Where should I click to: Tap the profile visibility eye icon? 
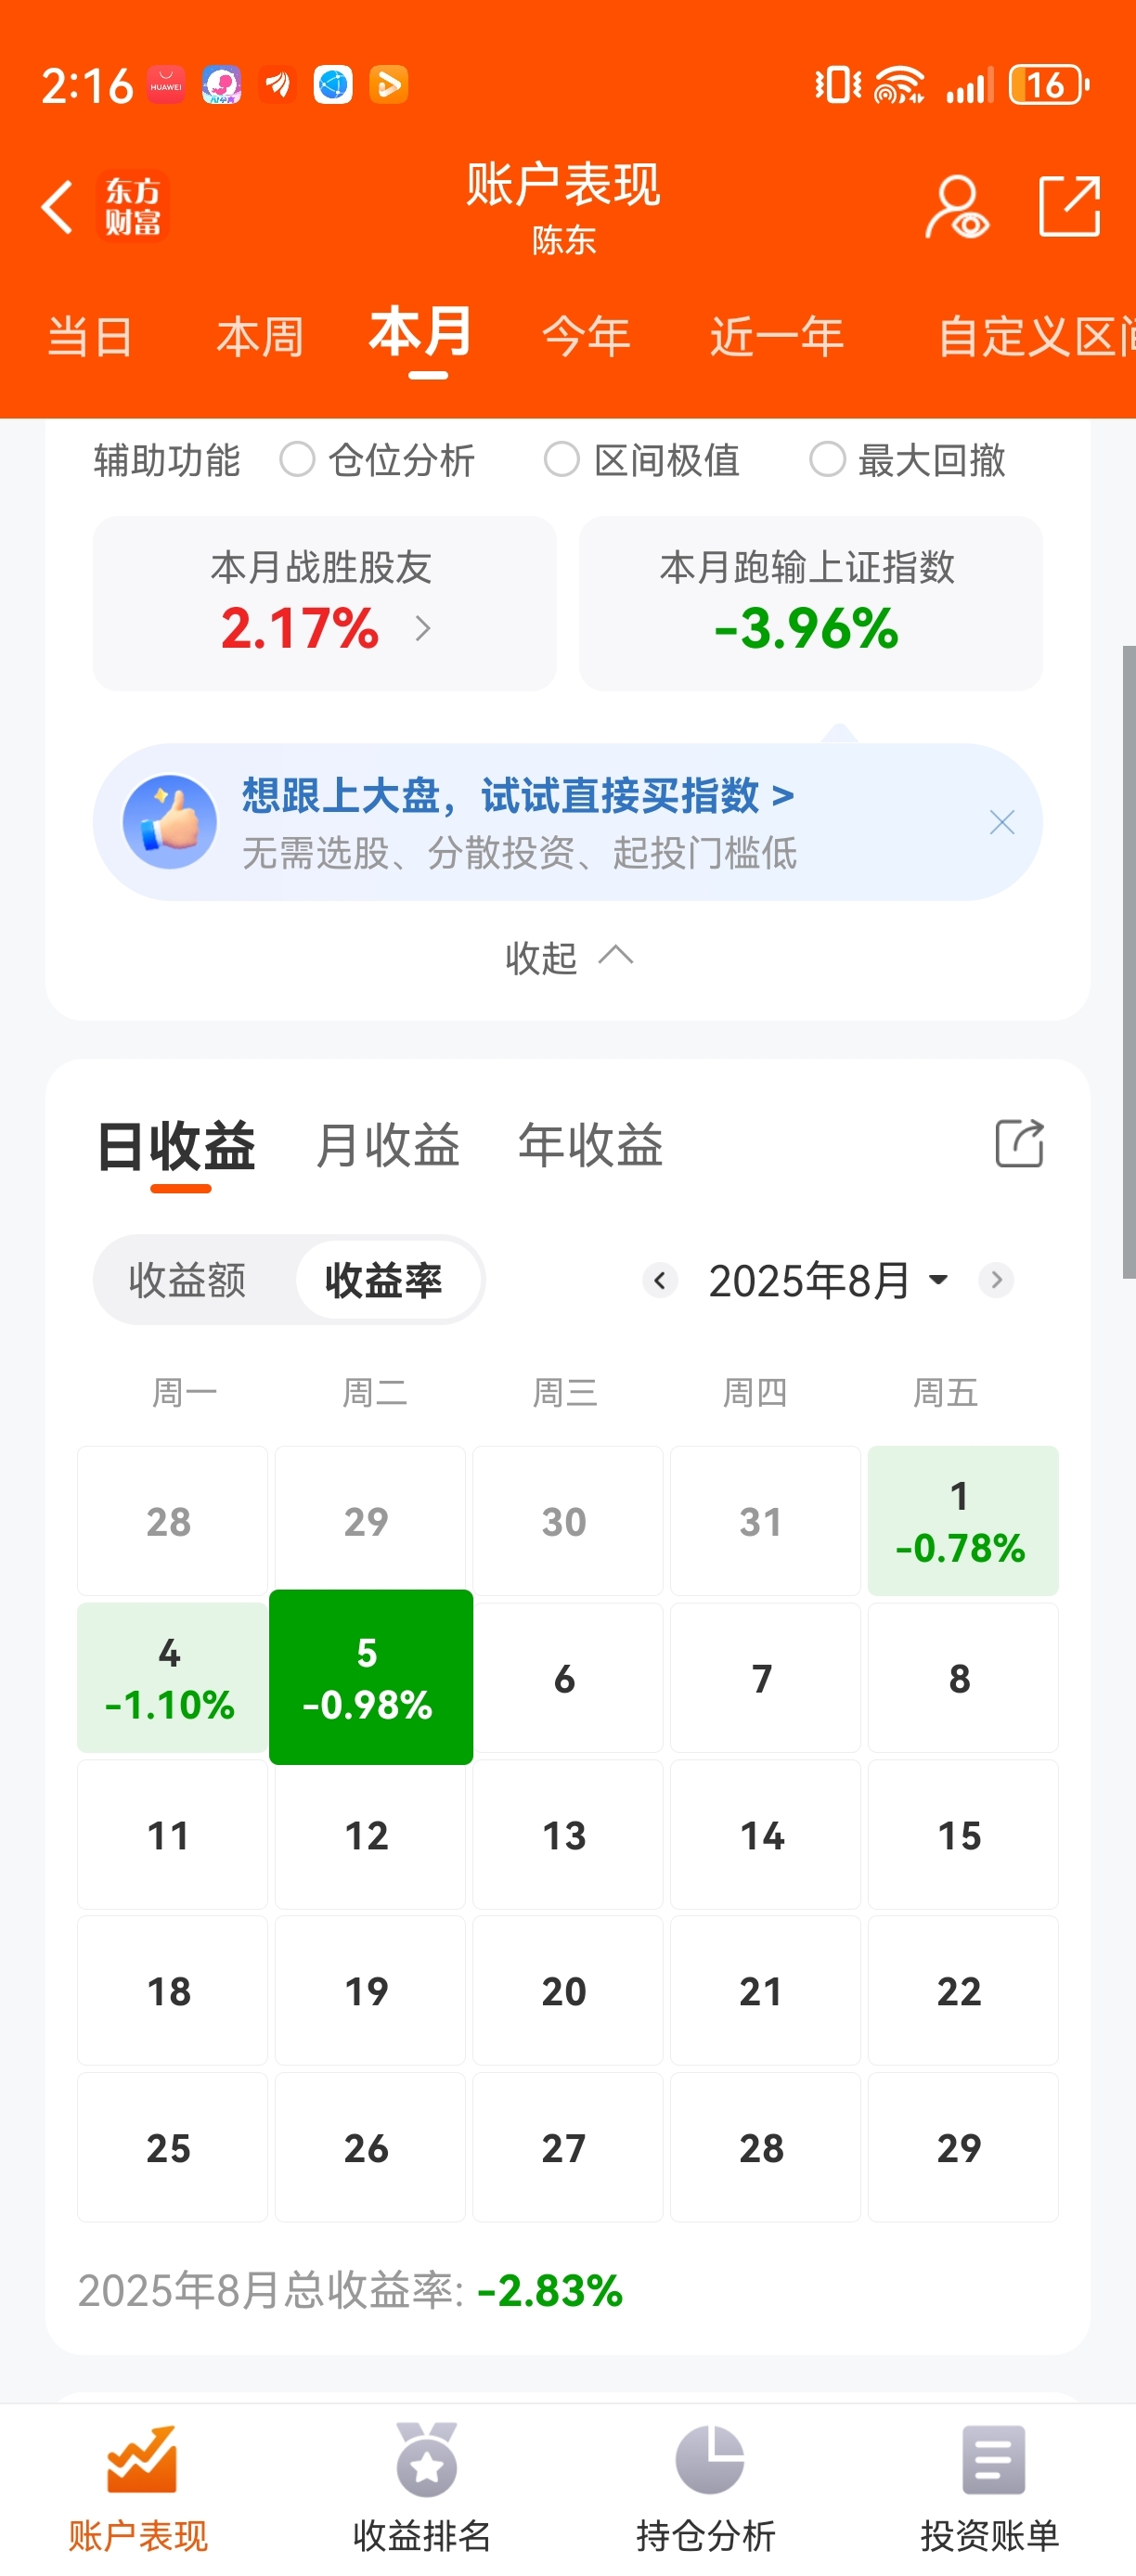pyautogui.click(x=956, y=207)
